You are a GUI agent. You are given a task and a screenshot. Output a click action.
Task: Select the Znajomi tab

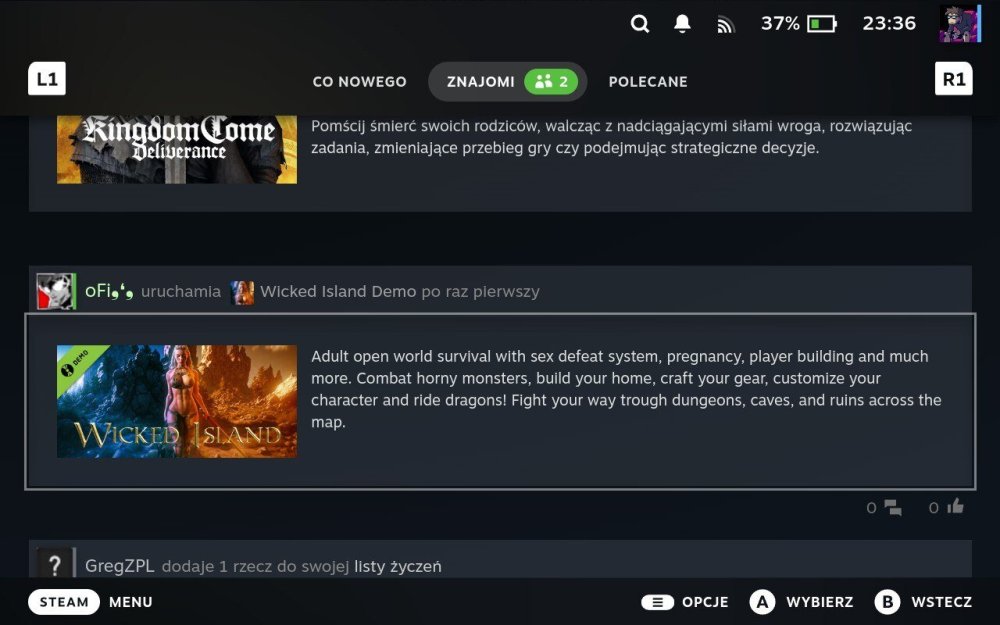point(507,82)
